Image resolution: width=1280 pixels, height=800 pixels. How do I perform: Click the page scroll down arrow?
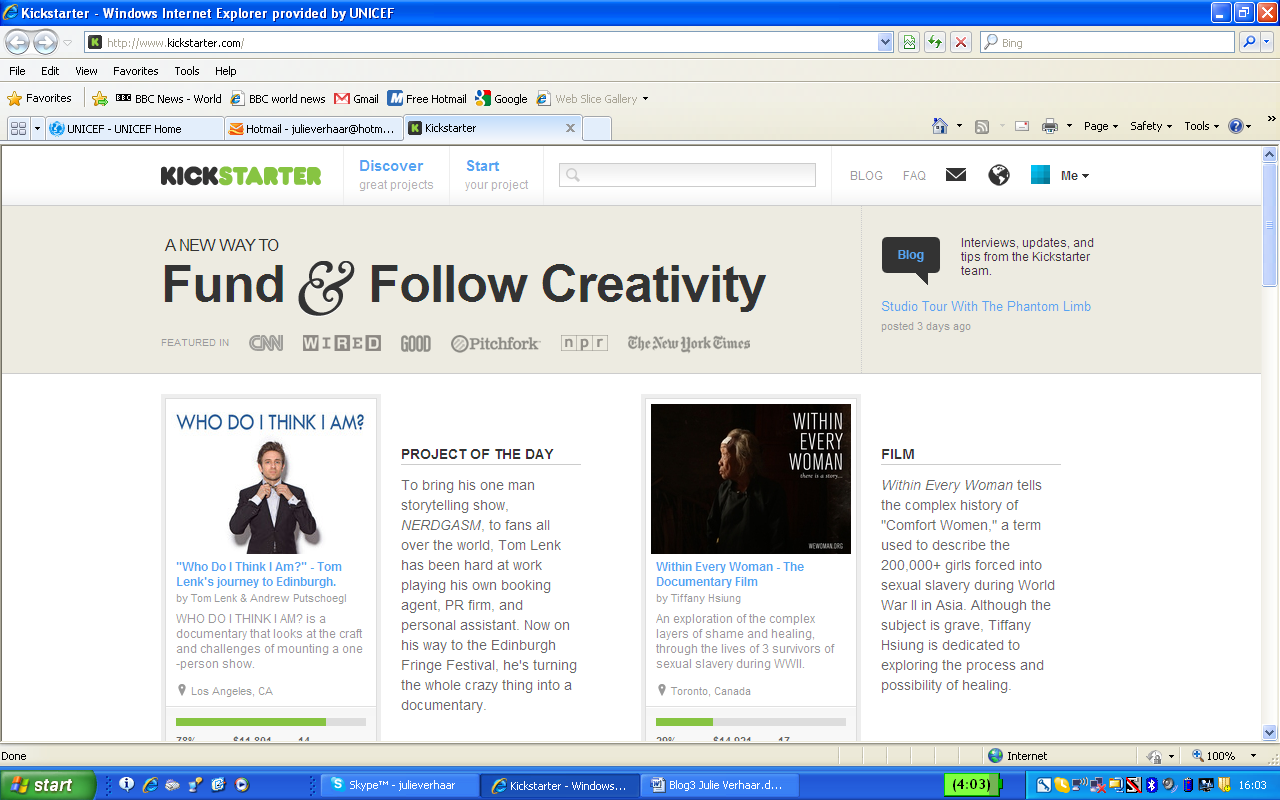point(1270,732)
